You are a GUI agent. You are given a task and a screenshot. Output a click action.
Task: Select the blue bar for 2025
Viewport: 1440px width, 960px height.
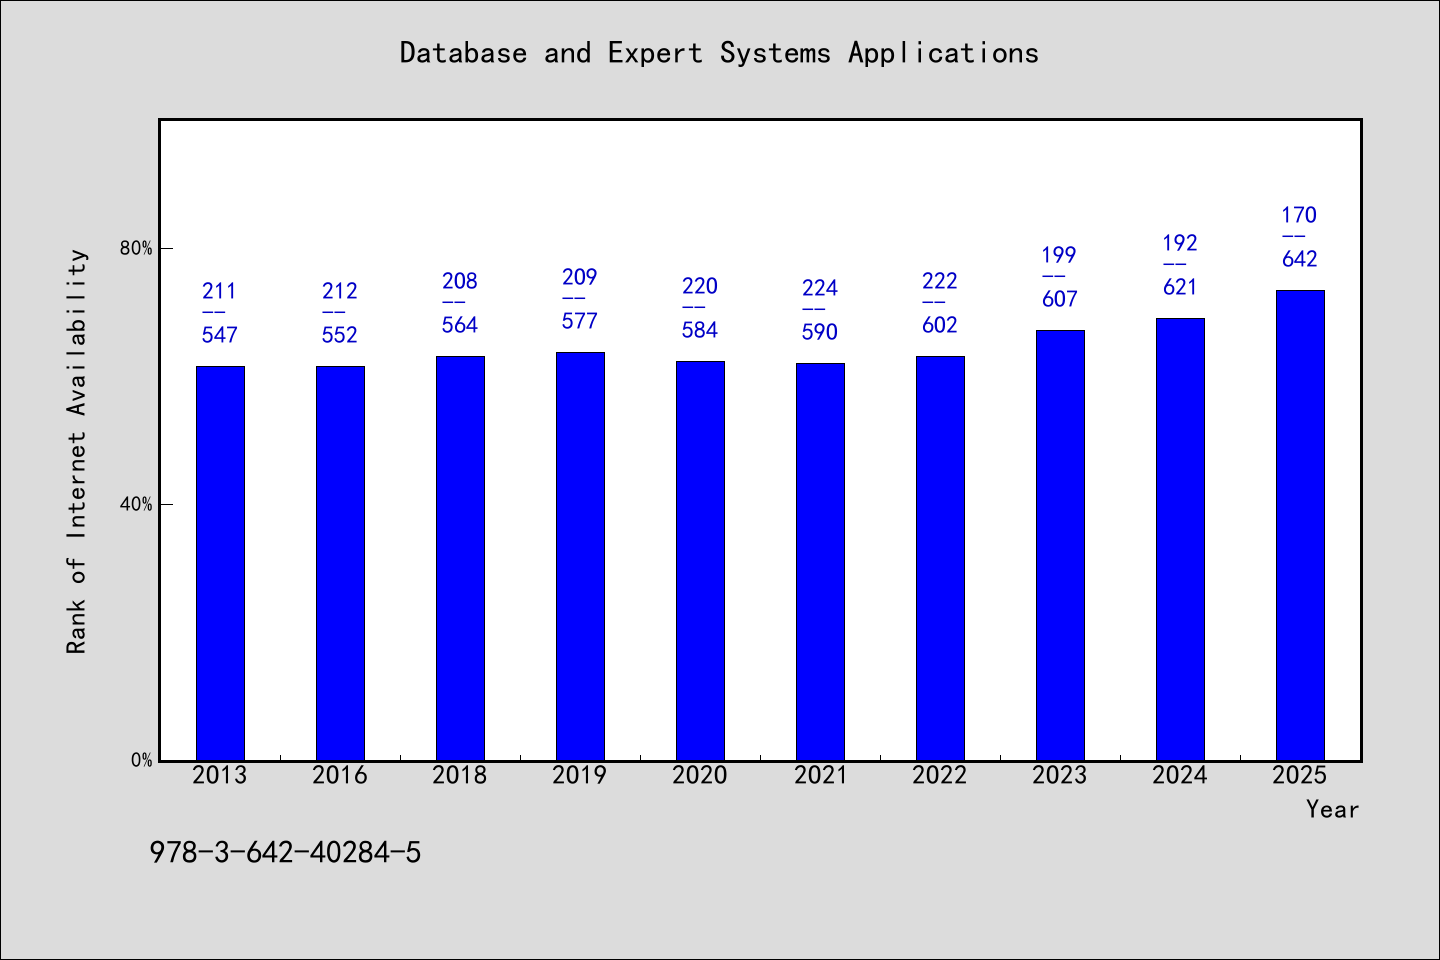click(x=1300, y=525)
